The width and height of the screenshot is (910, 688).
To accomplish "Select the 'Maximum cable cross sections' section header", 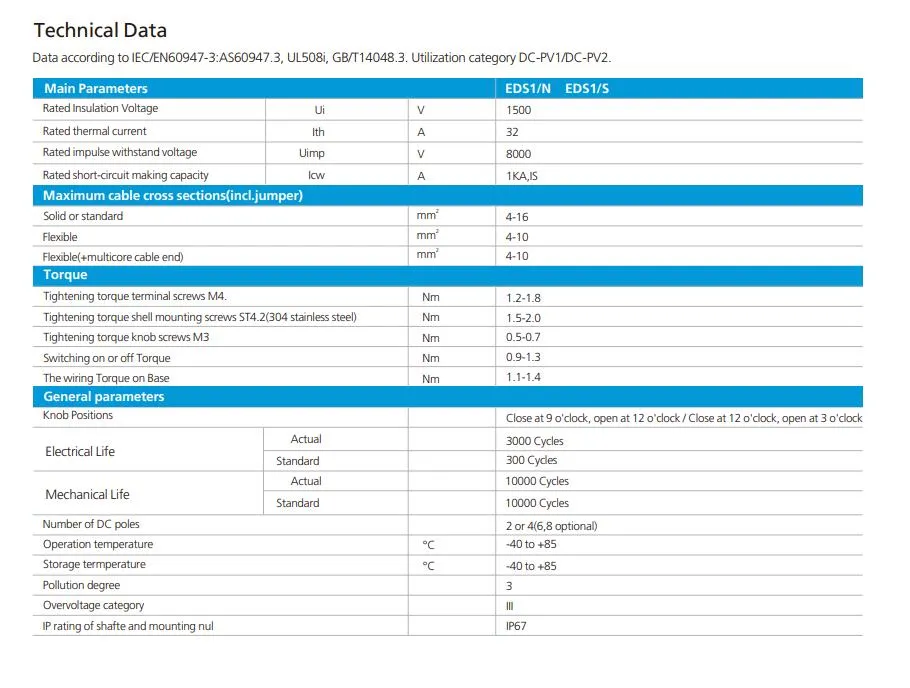I will click(172, 196).
